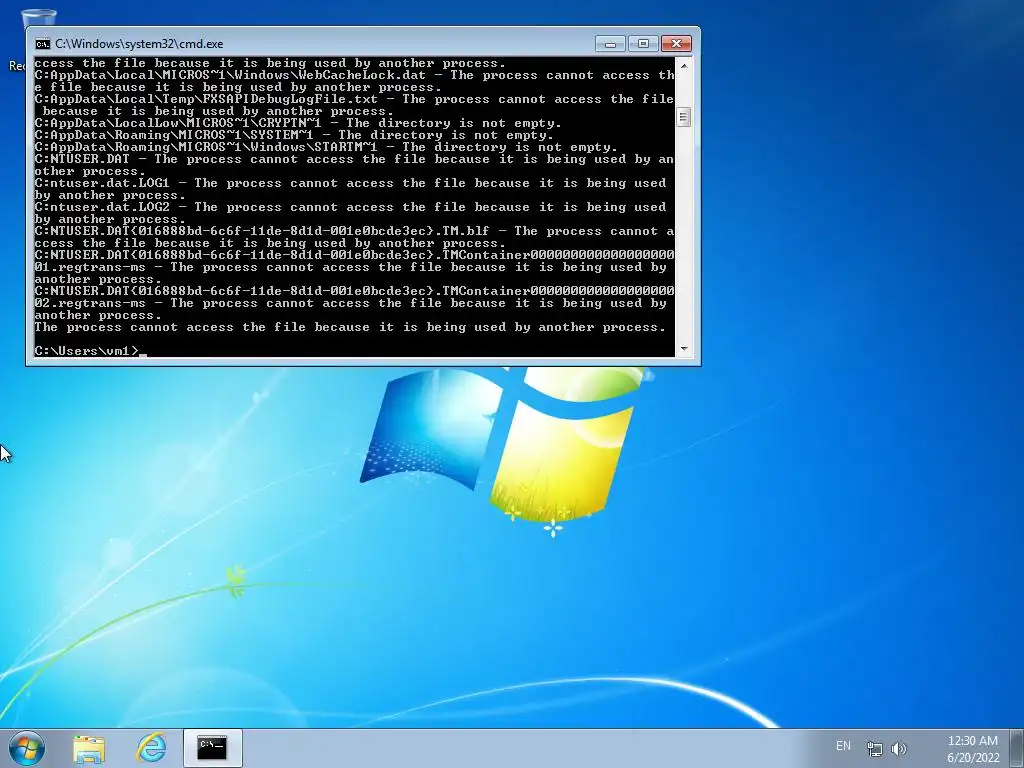Close the cmd.exe window

tap(677, 44)
